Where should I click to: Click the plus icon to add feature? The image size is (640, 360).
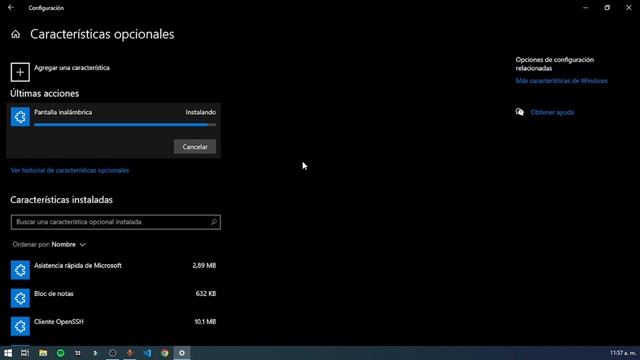[x=20, y=72]
